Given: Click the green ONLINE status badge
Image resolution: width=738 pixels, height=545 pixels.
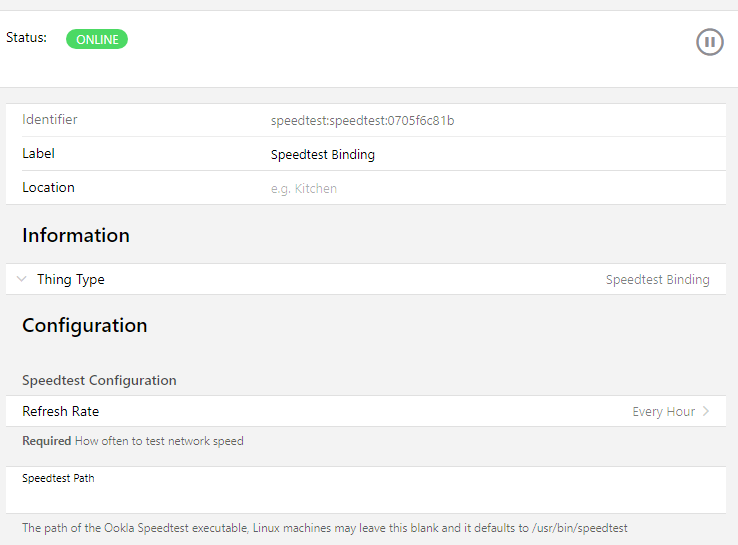Looking at the screenshot, I should (97, 40).
